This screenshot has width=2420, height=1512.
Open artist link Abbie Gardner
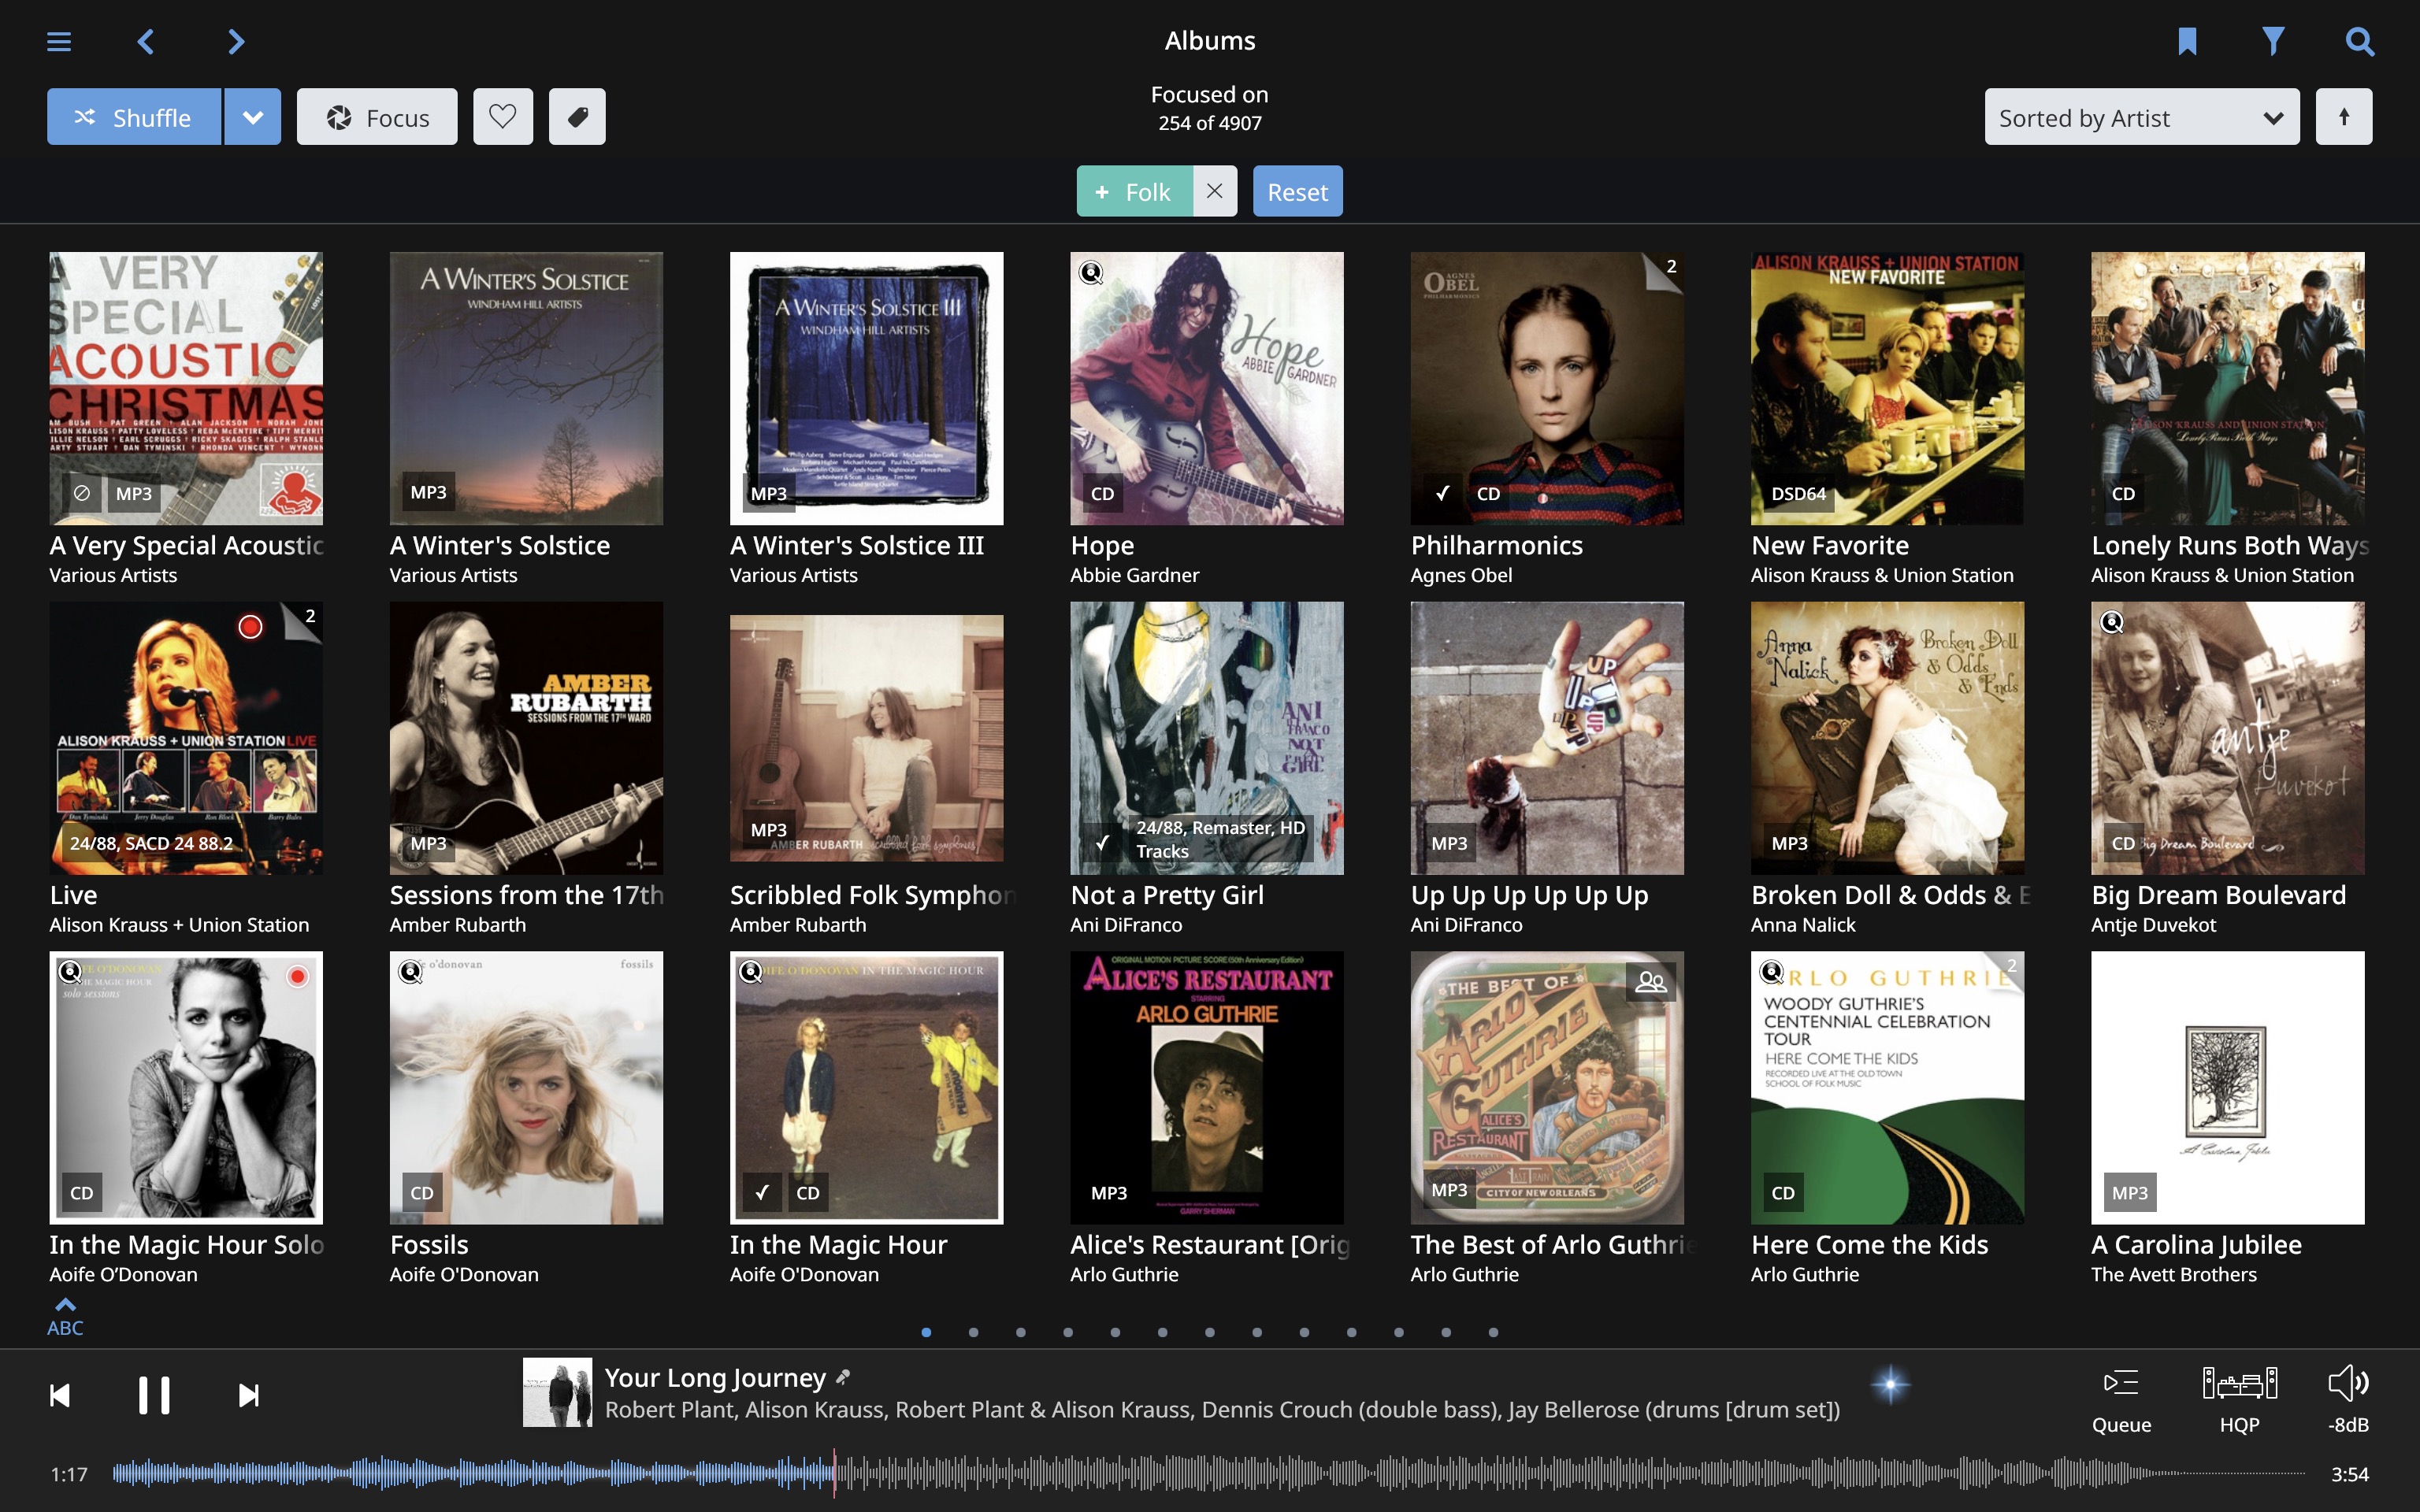coord(1134,575)
